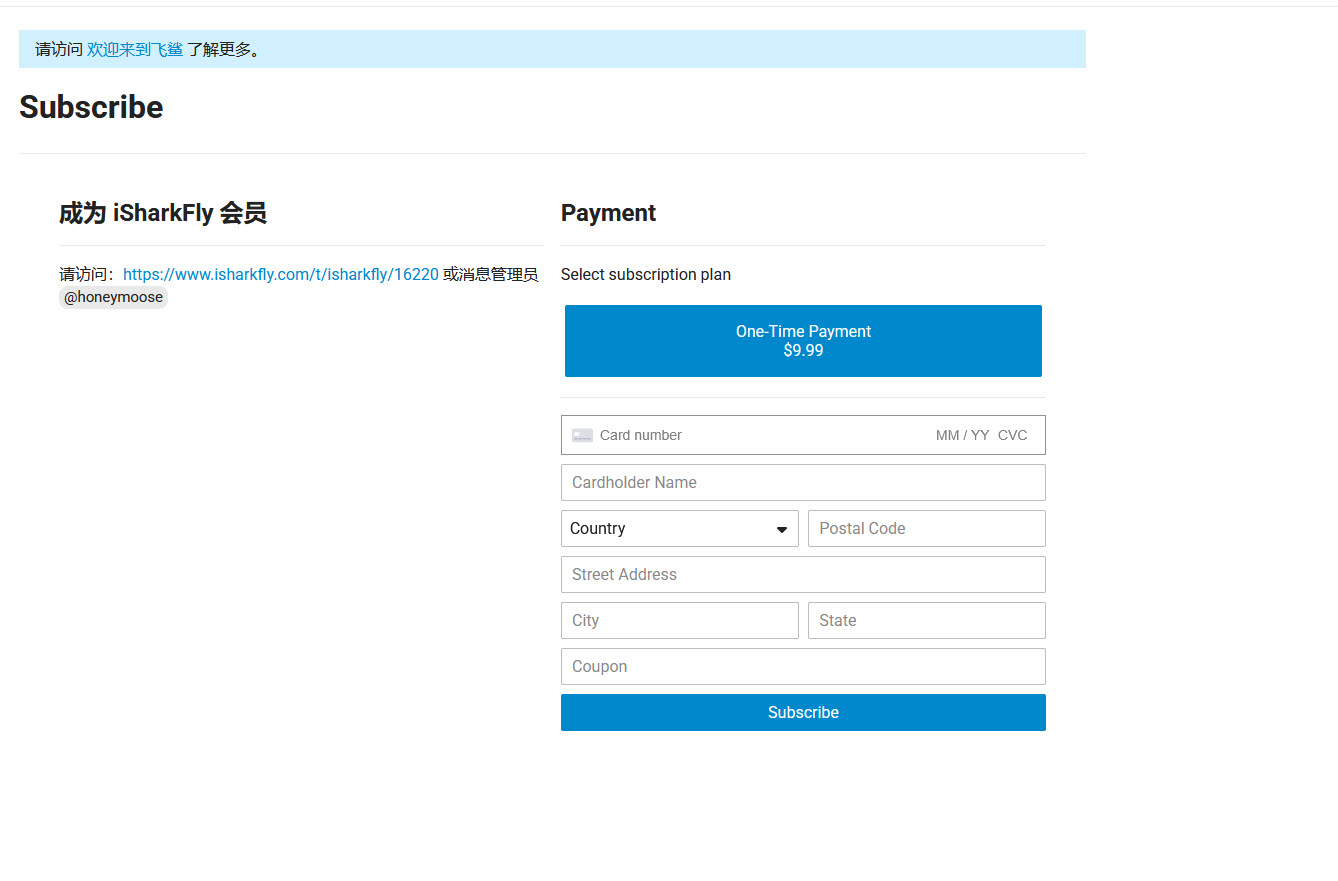Open the 欢迎来到飞鲨 link

coord(135,49)
